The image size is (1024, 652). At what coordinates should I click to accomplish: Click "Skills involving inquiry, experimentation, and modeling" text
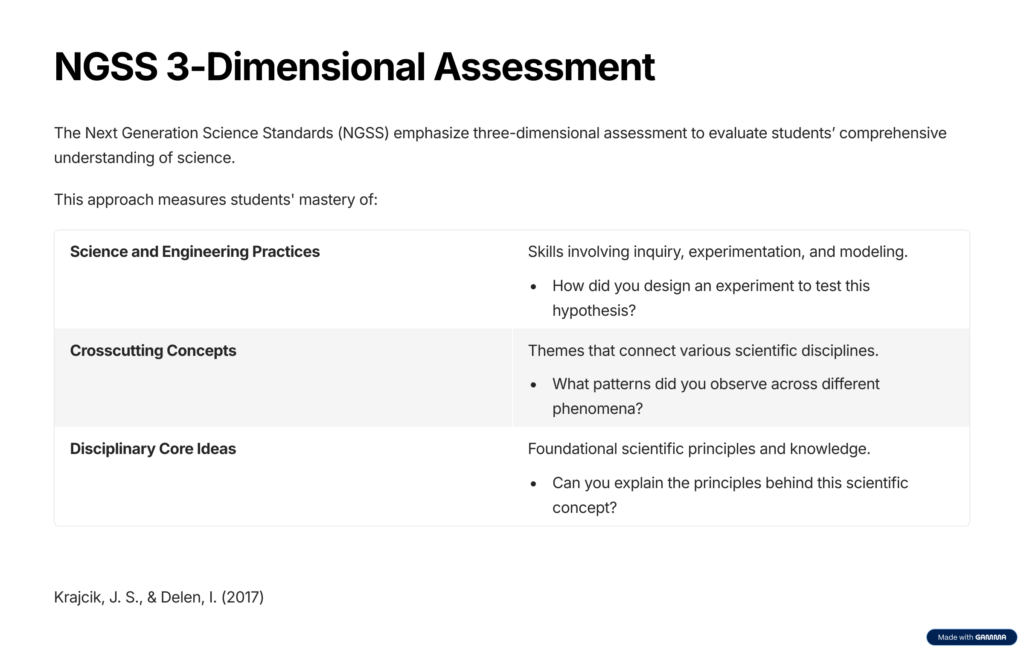717,252
